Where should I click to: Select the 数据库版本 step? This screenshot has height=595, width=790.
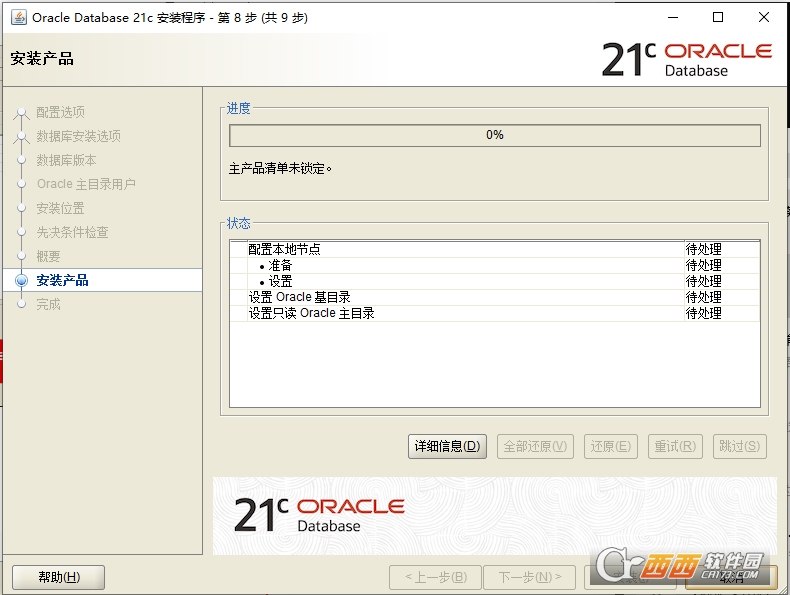click(x=66, y=160)
